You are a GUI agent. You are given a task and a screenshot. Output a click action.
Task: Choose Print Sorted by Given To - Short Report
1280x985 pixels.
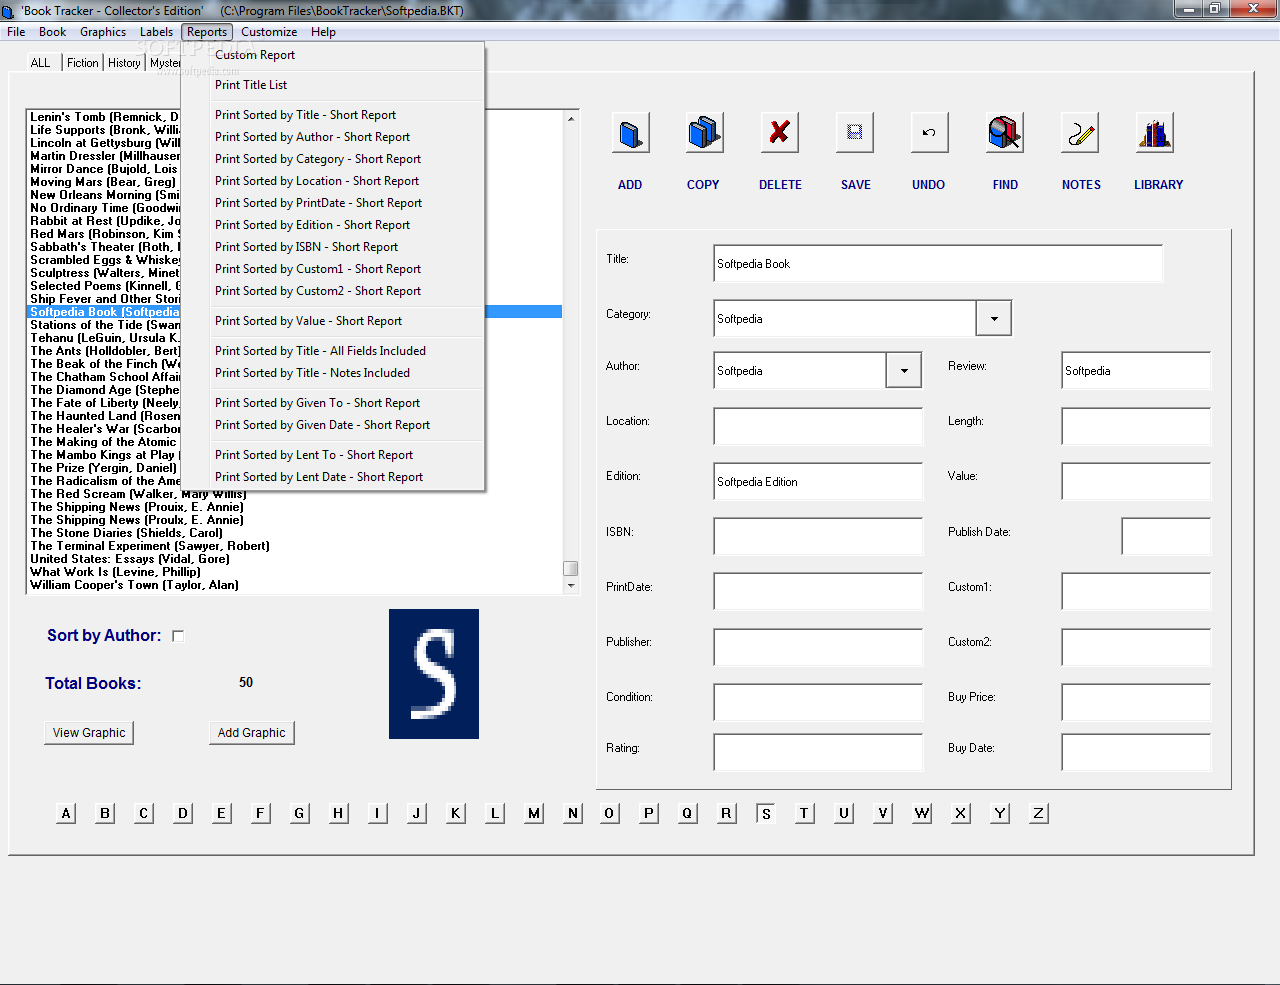point(333,403)
